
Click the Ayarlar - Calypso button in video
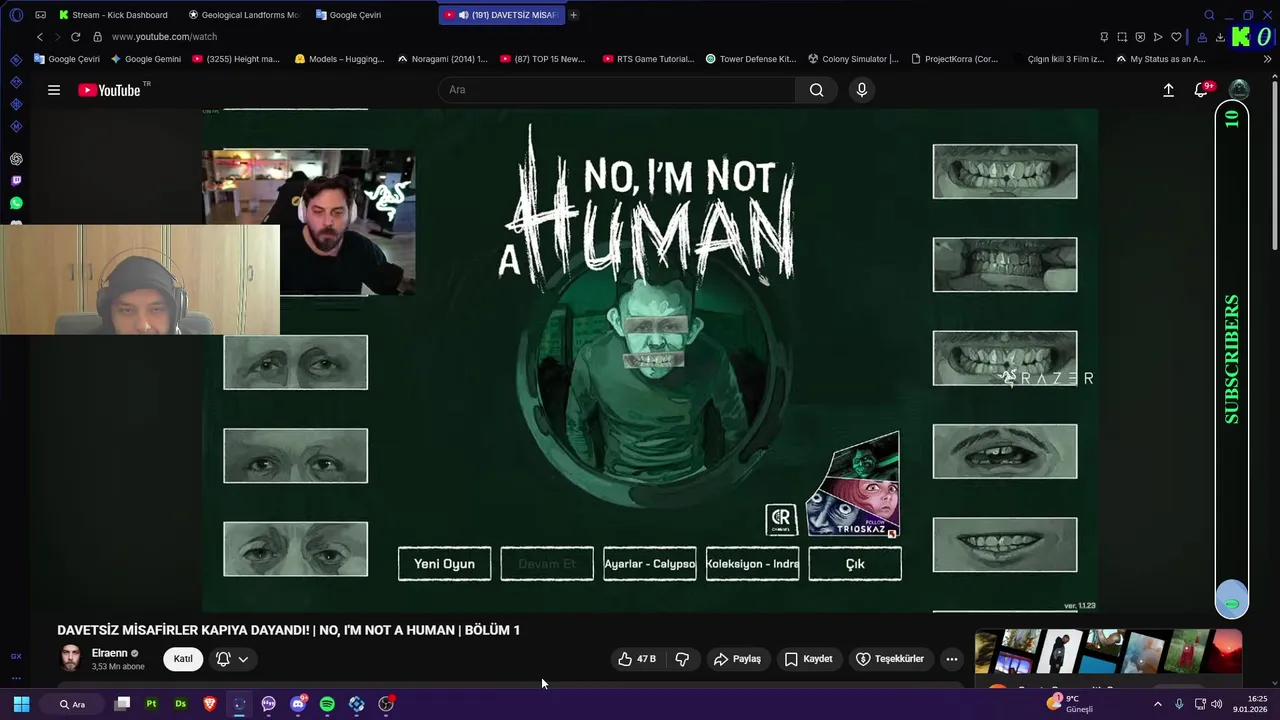(x=650, y=564)
